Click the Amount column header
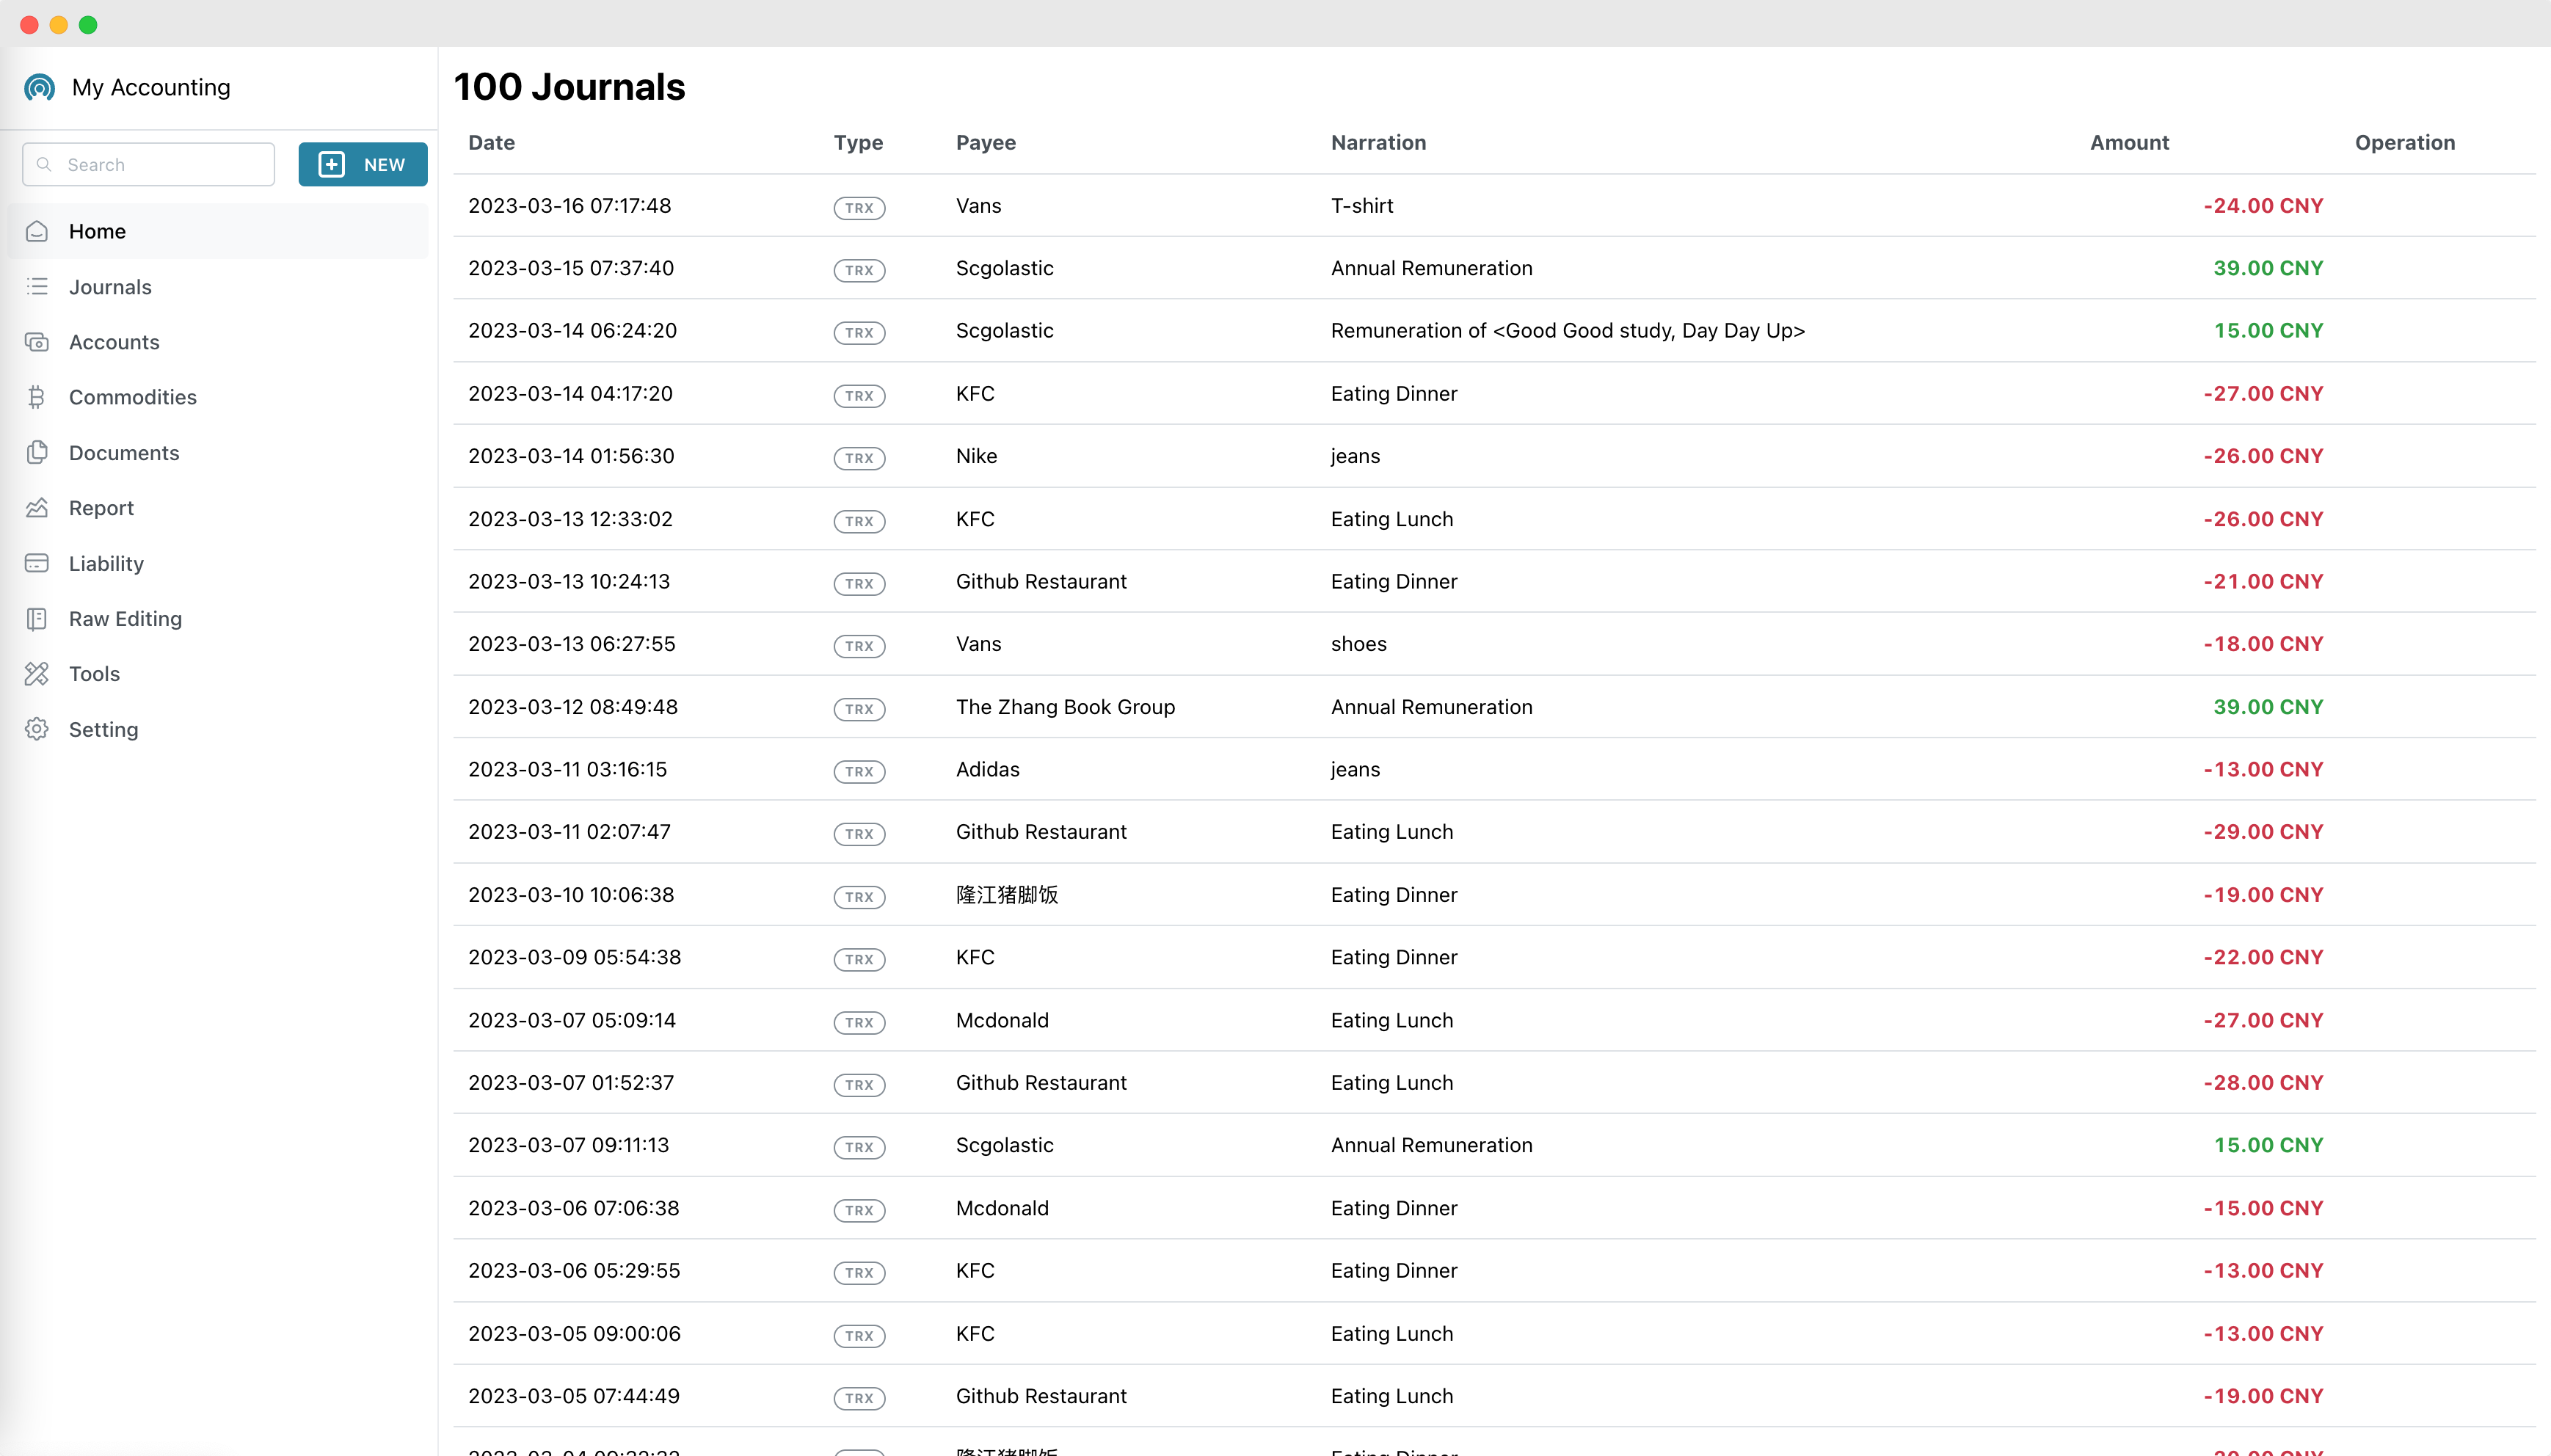 pyautogui.click(x=2129, y=143)
